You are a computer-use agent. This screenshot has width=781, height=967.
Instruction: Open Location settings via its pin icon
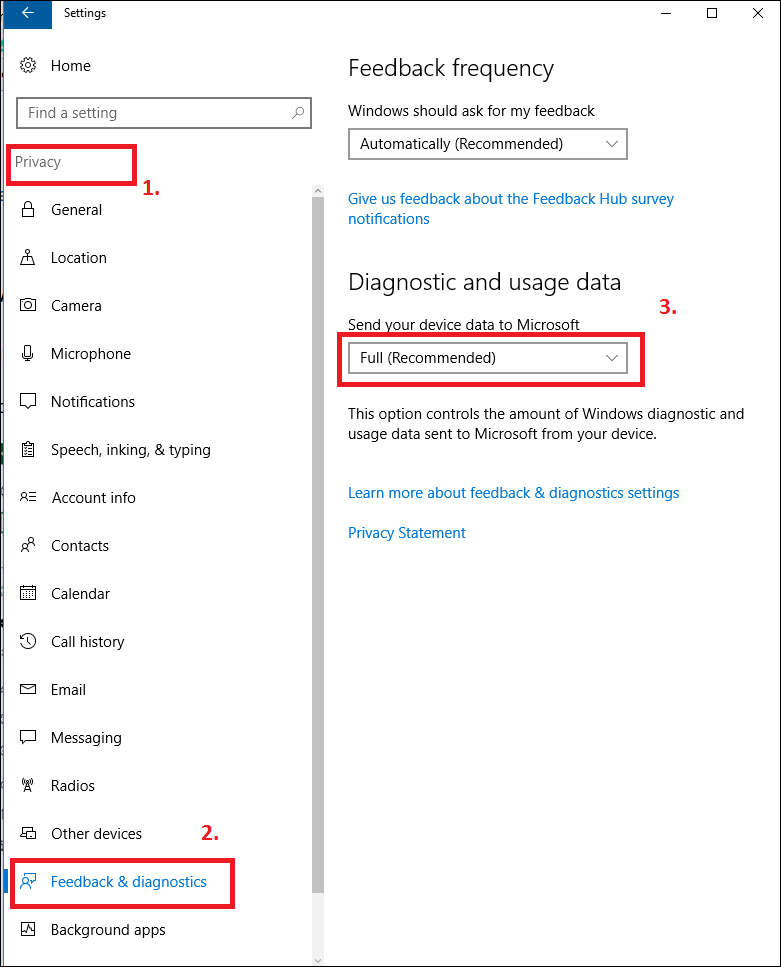click(28, 257)
